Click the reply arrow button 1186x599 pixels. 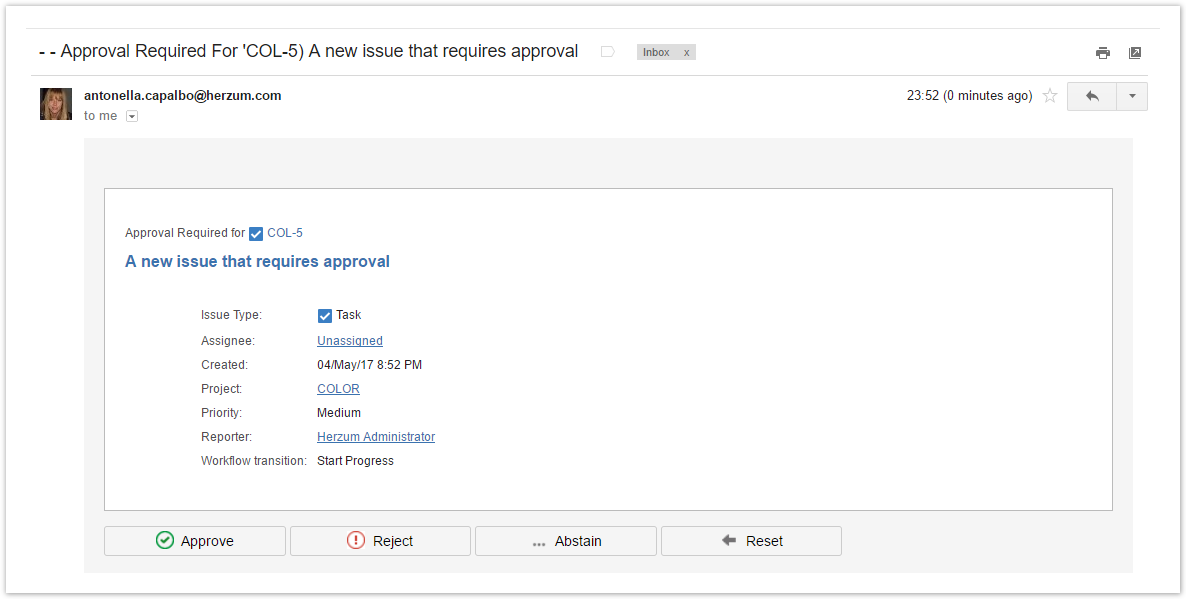1092,96
